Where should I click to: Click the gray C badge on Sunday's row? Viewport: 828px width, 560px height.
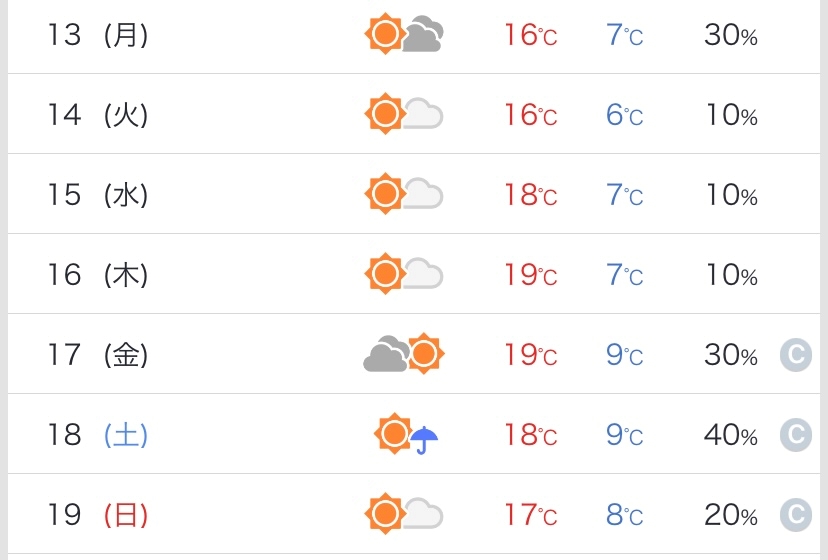click(x=796, y=515)
